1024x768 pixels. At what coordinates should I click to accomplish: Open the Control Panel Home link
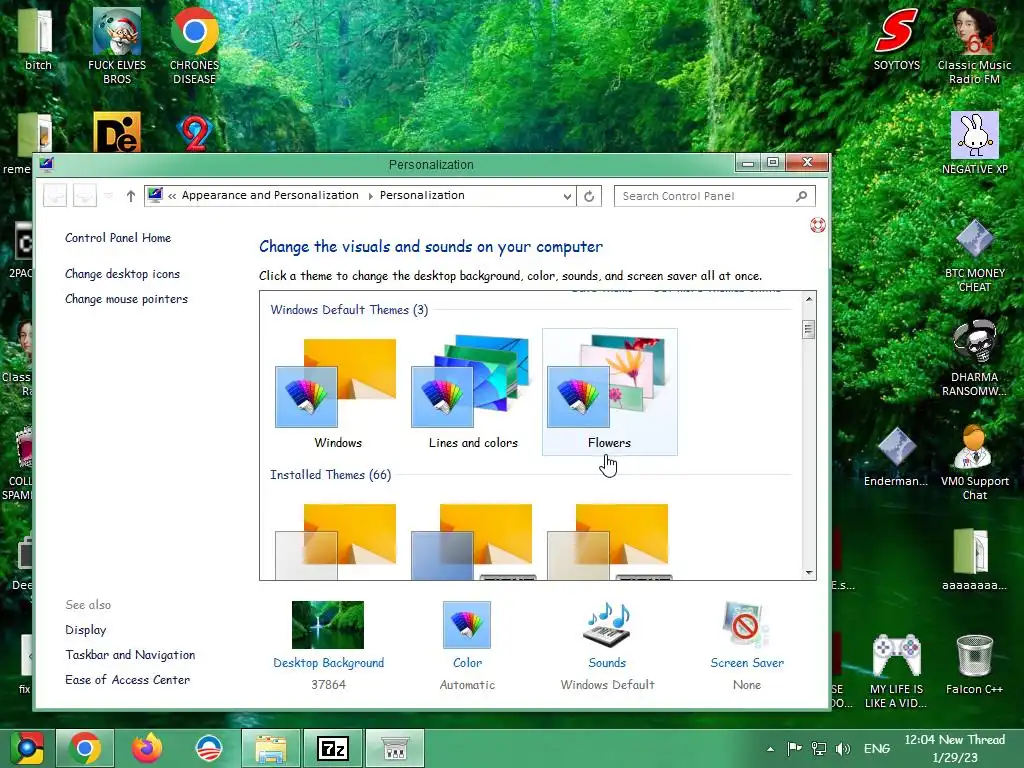(x=118, y=238)
